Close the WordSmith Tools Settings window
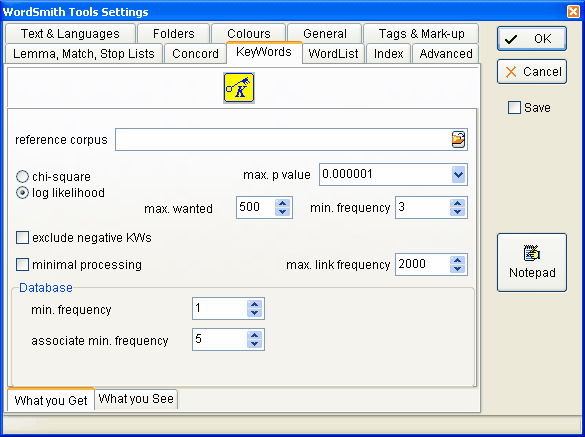The width and height of the screenshot is (585, 437). point(573,12)
